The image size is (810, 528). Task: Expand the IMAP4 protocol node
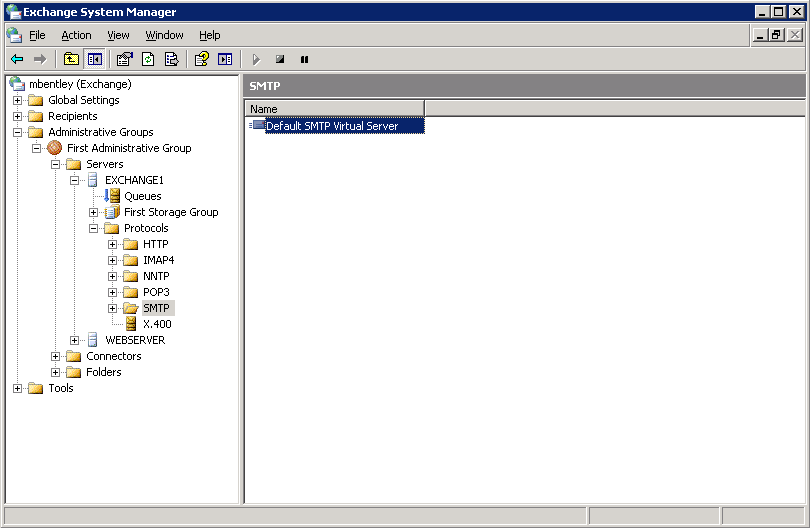click(112, 260)
